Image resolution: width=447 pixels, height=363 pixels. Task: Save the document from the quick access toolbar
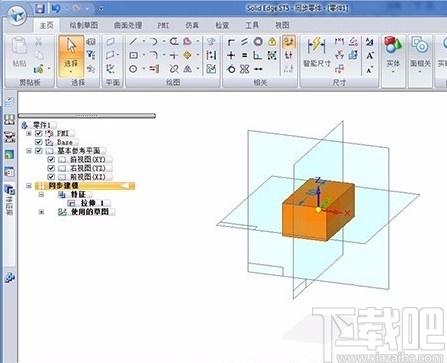pyautogui.click(x=40, y=8)
